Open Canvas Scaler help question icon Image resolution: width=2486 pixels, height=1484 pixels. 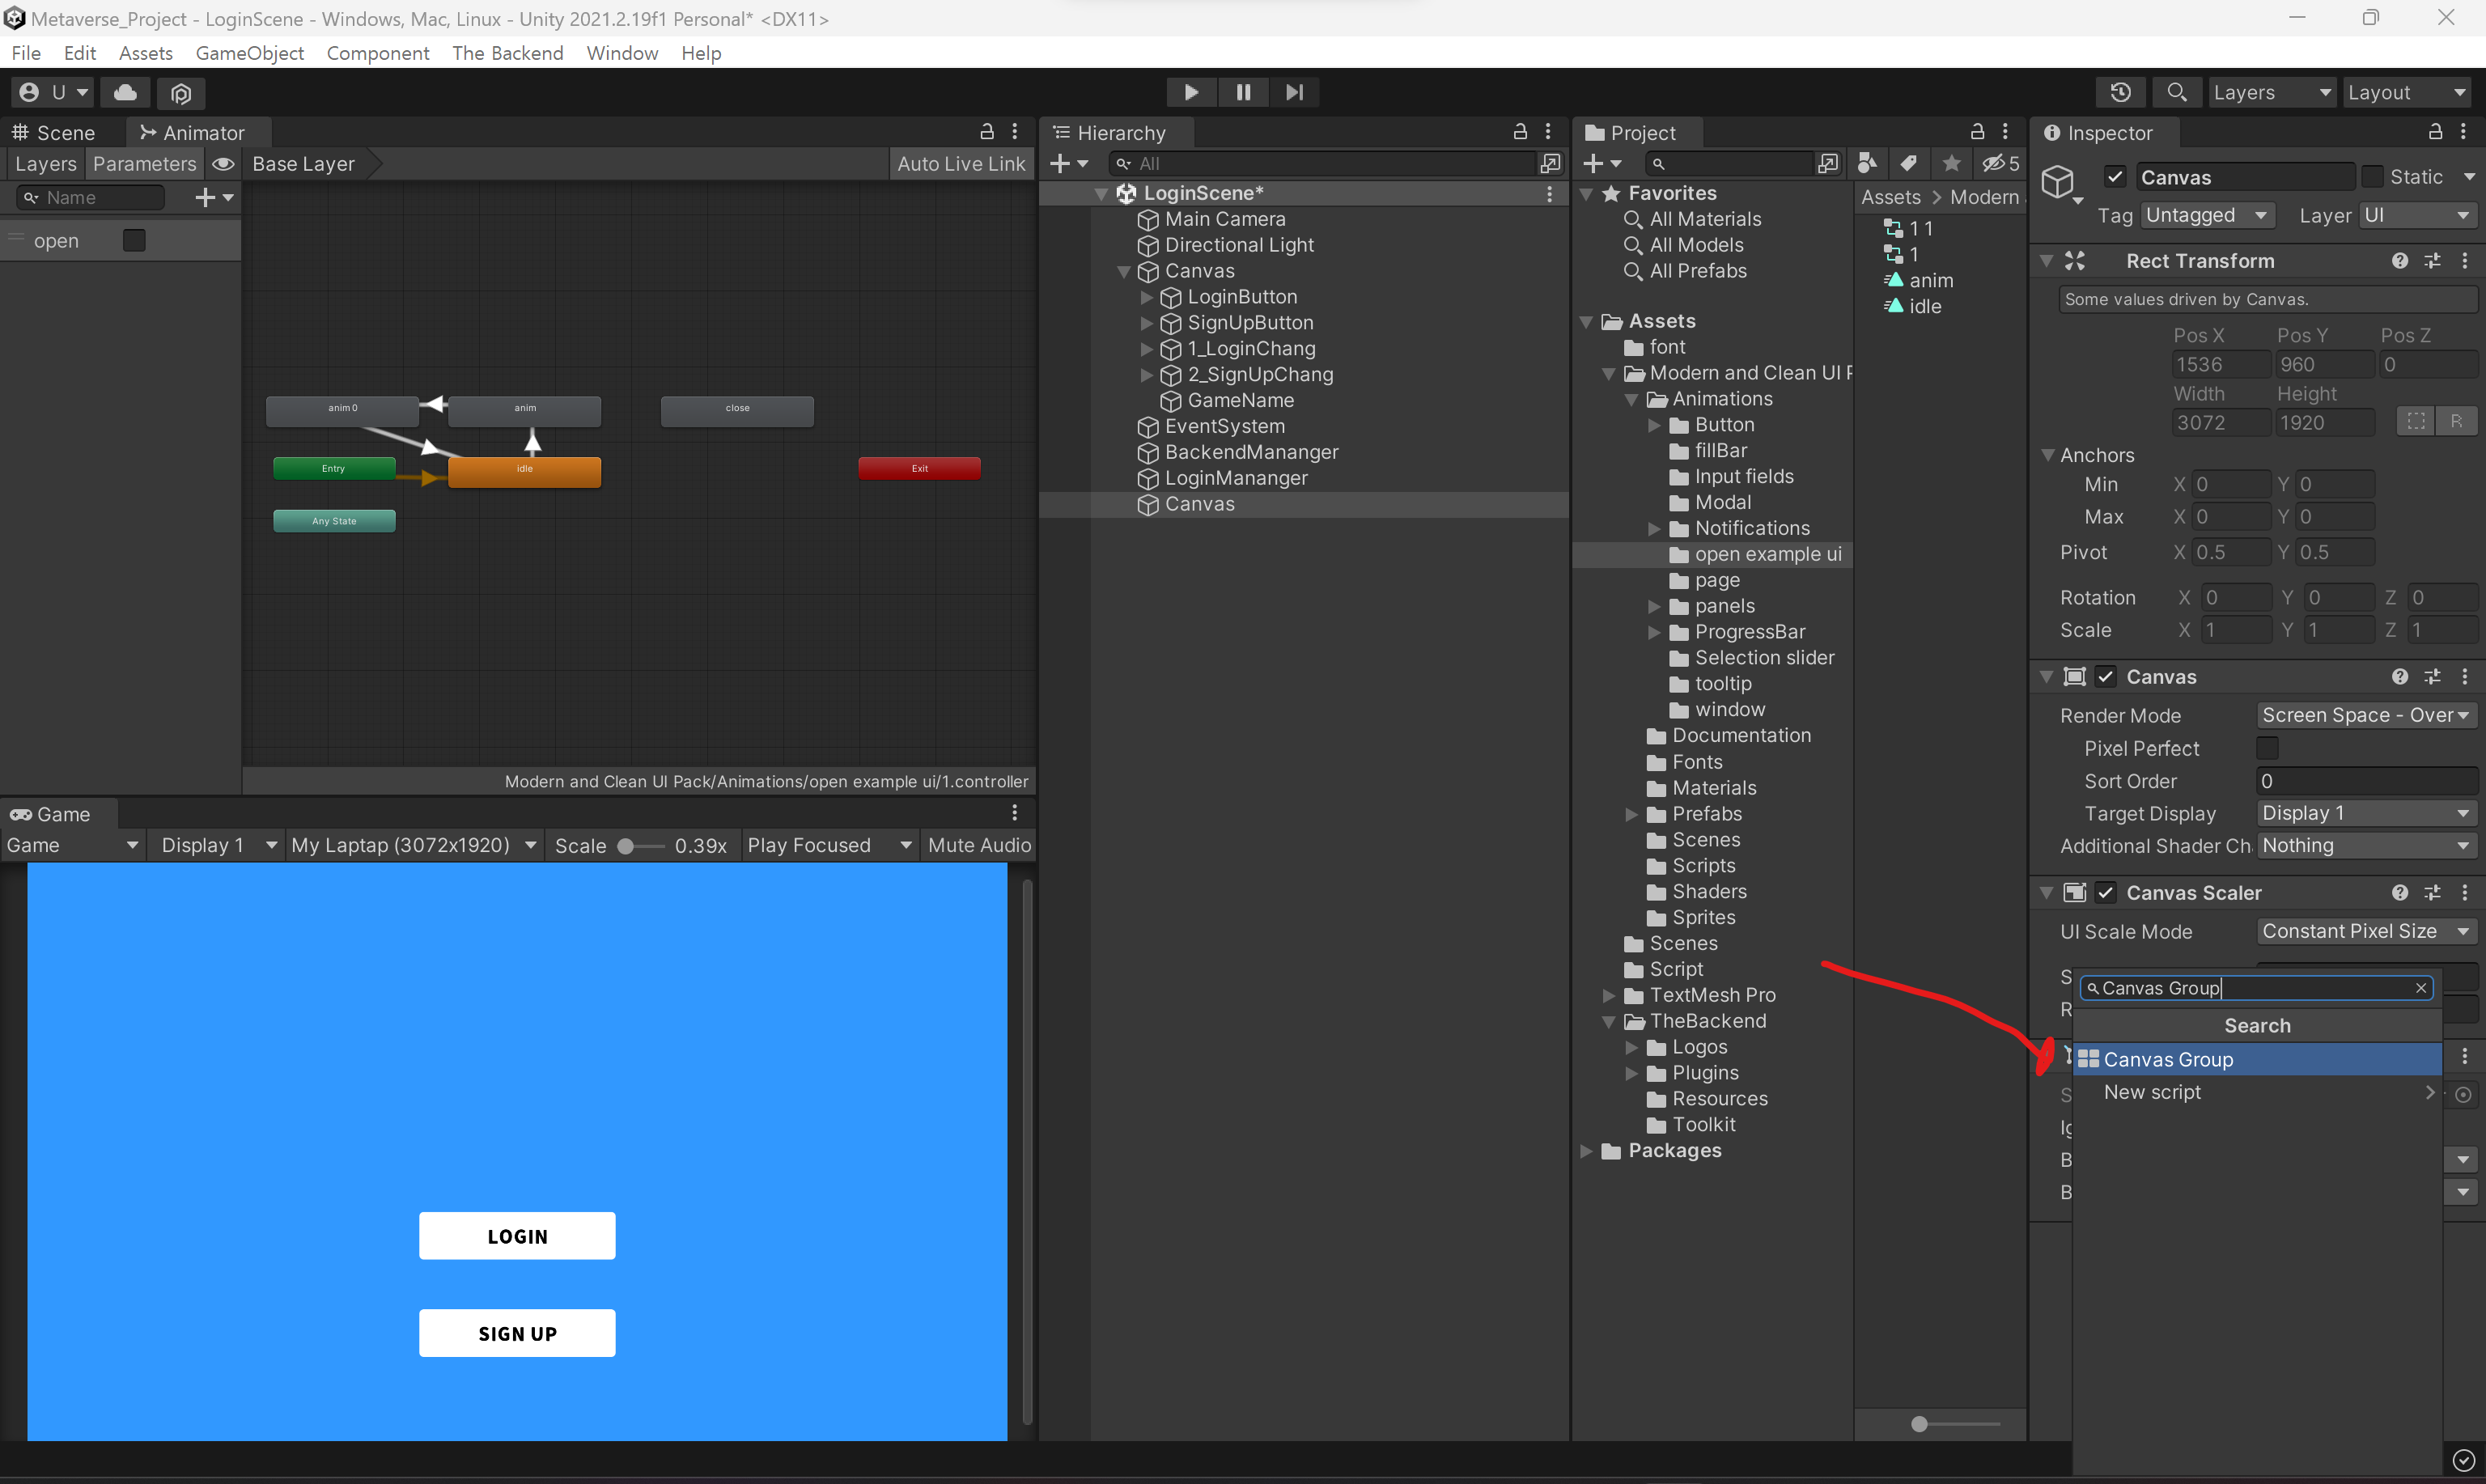coord(2399,892)
